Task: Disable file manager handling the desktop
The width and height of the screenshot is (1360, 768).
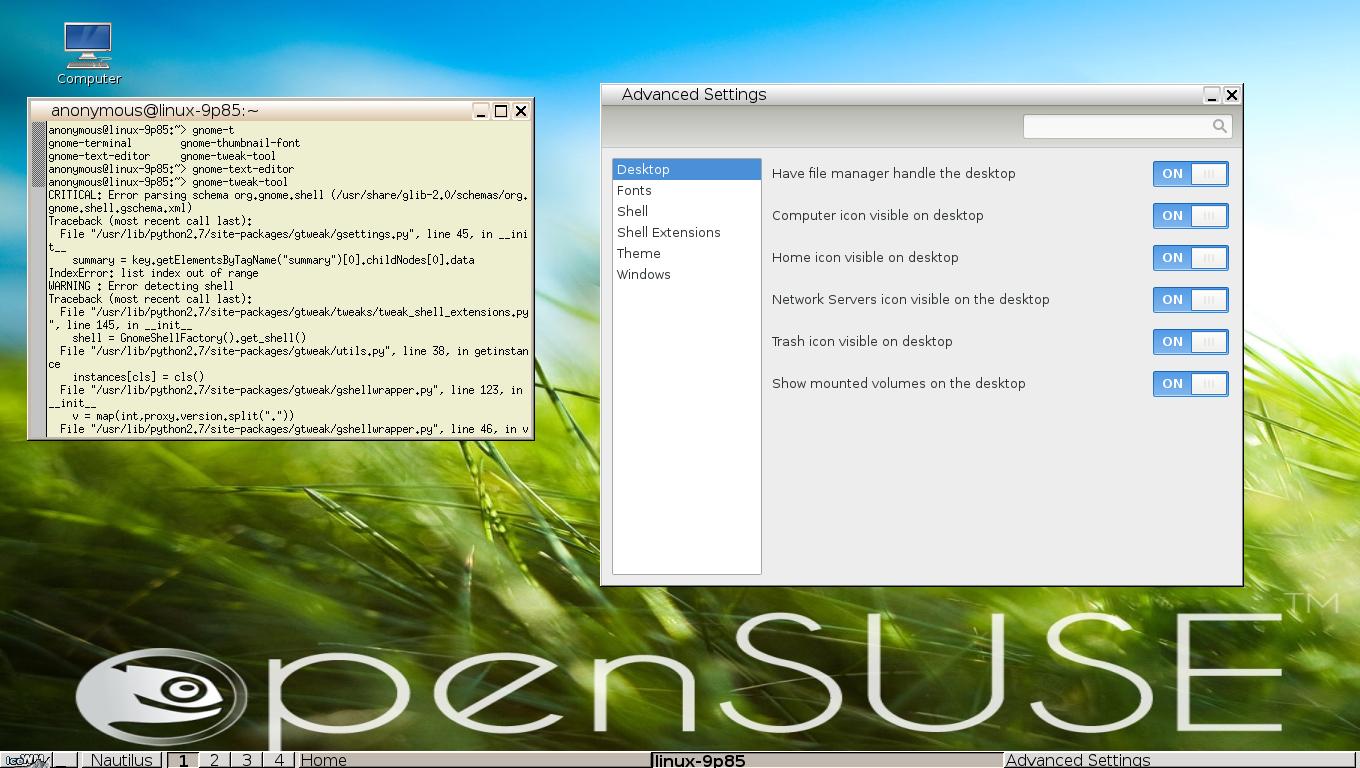Action: pyautogui.click(x=1190, y=173)
